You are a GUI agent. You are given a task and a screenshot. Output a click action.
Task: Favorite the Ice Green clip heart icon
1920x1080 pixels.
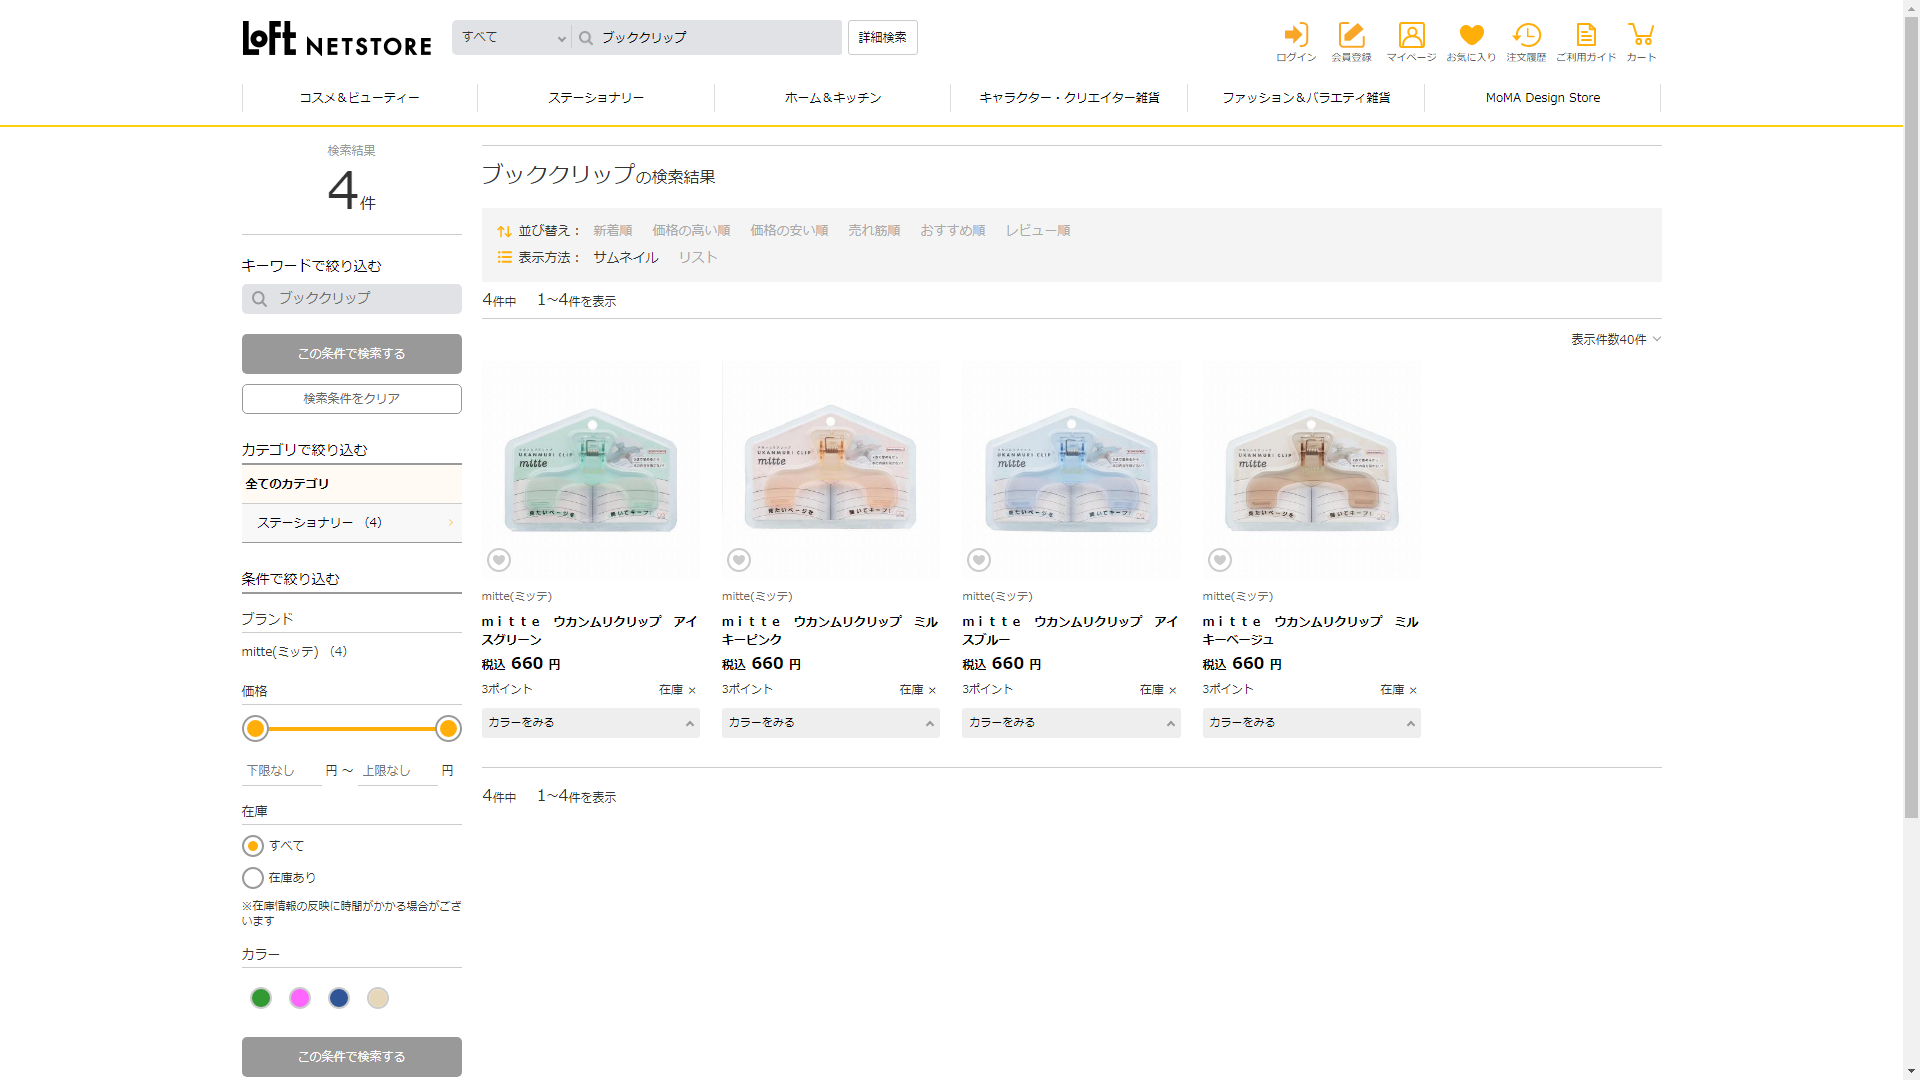(499, 560)
